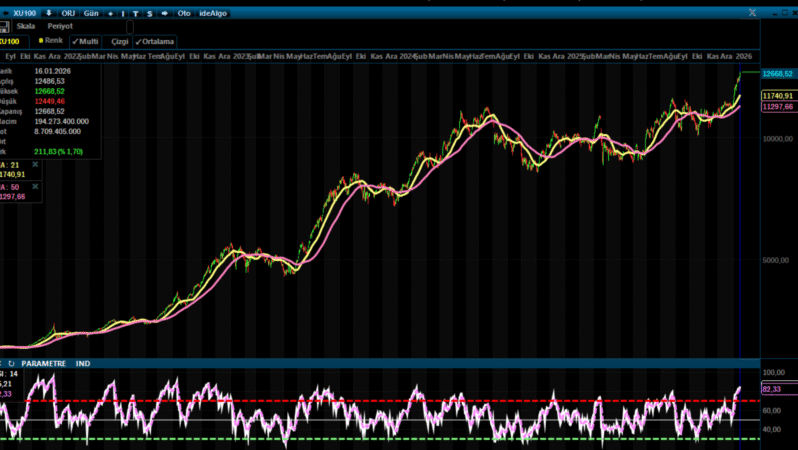
Task: Remove the 50-period moving average indicator
Action: [36, 186]
